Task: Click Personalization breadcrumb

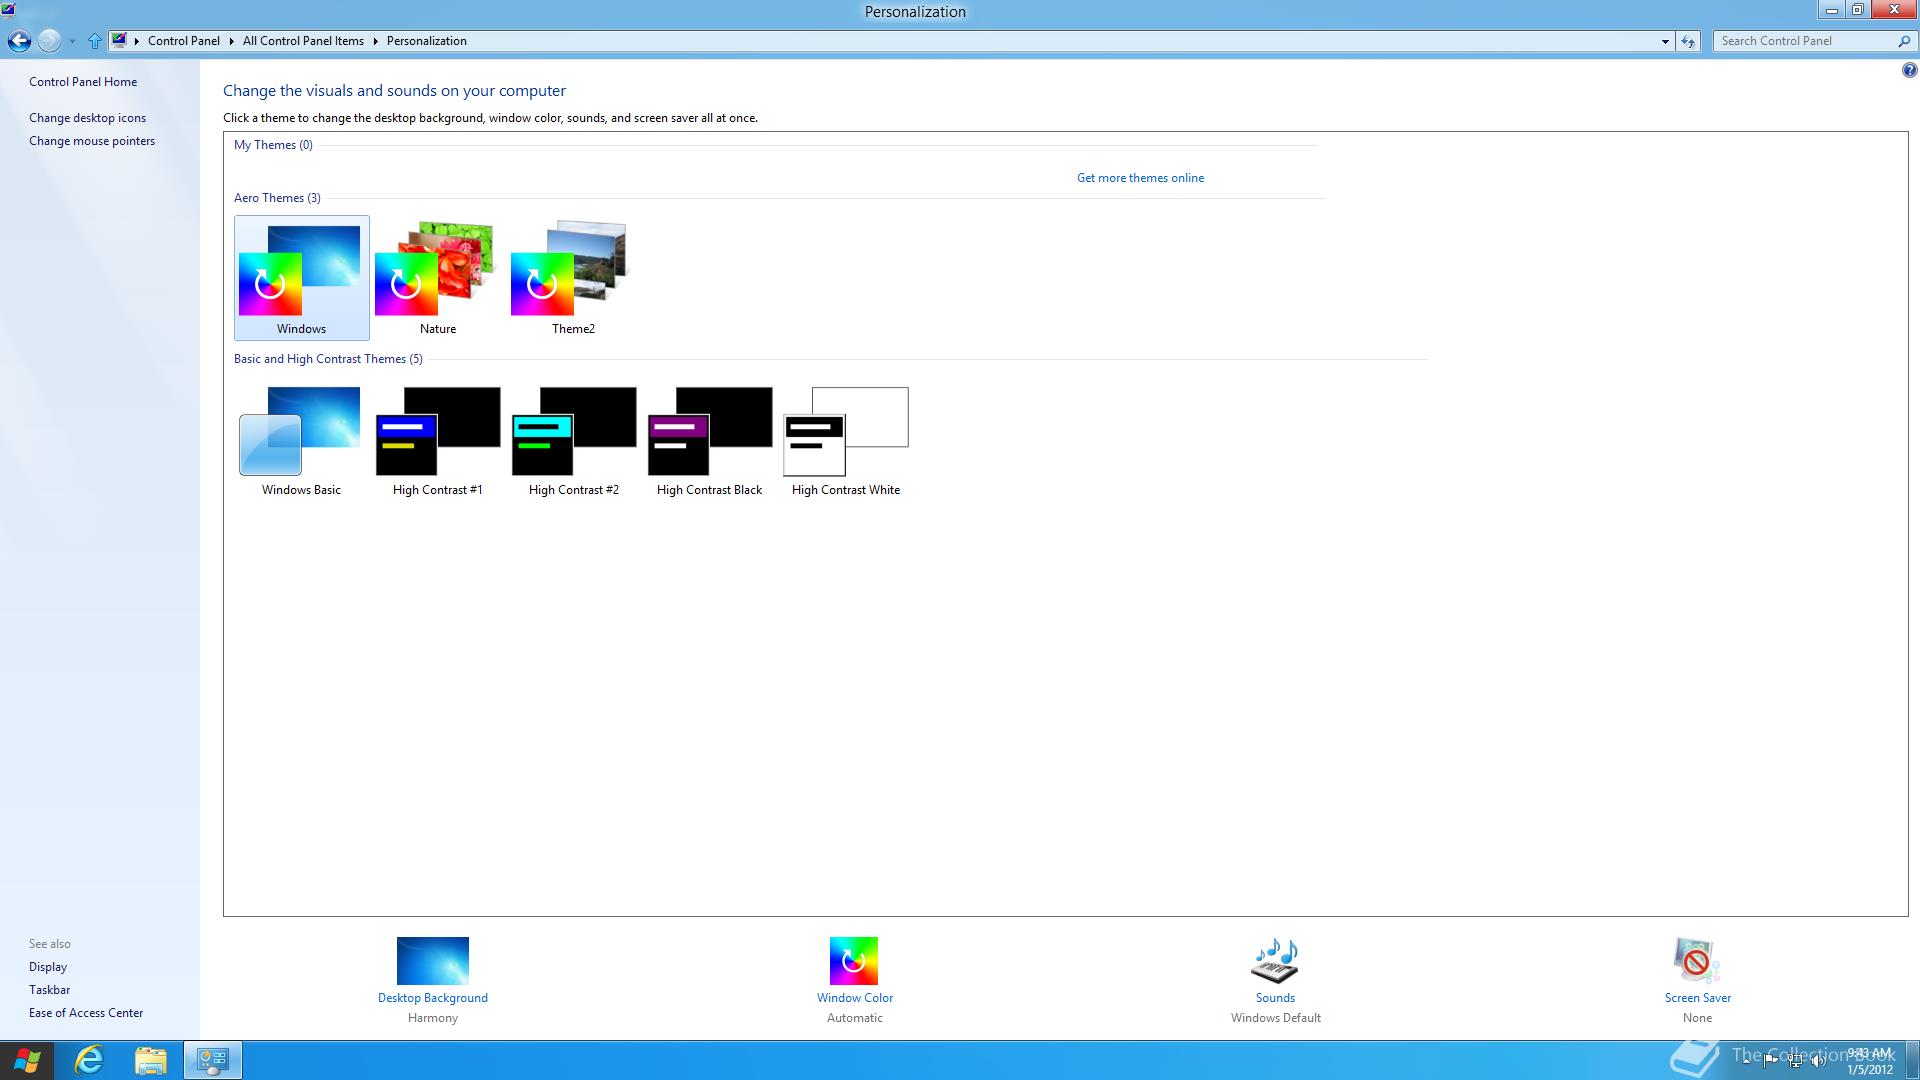Action: [427, 41]
